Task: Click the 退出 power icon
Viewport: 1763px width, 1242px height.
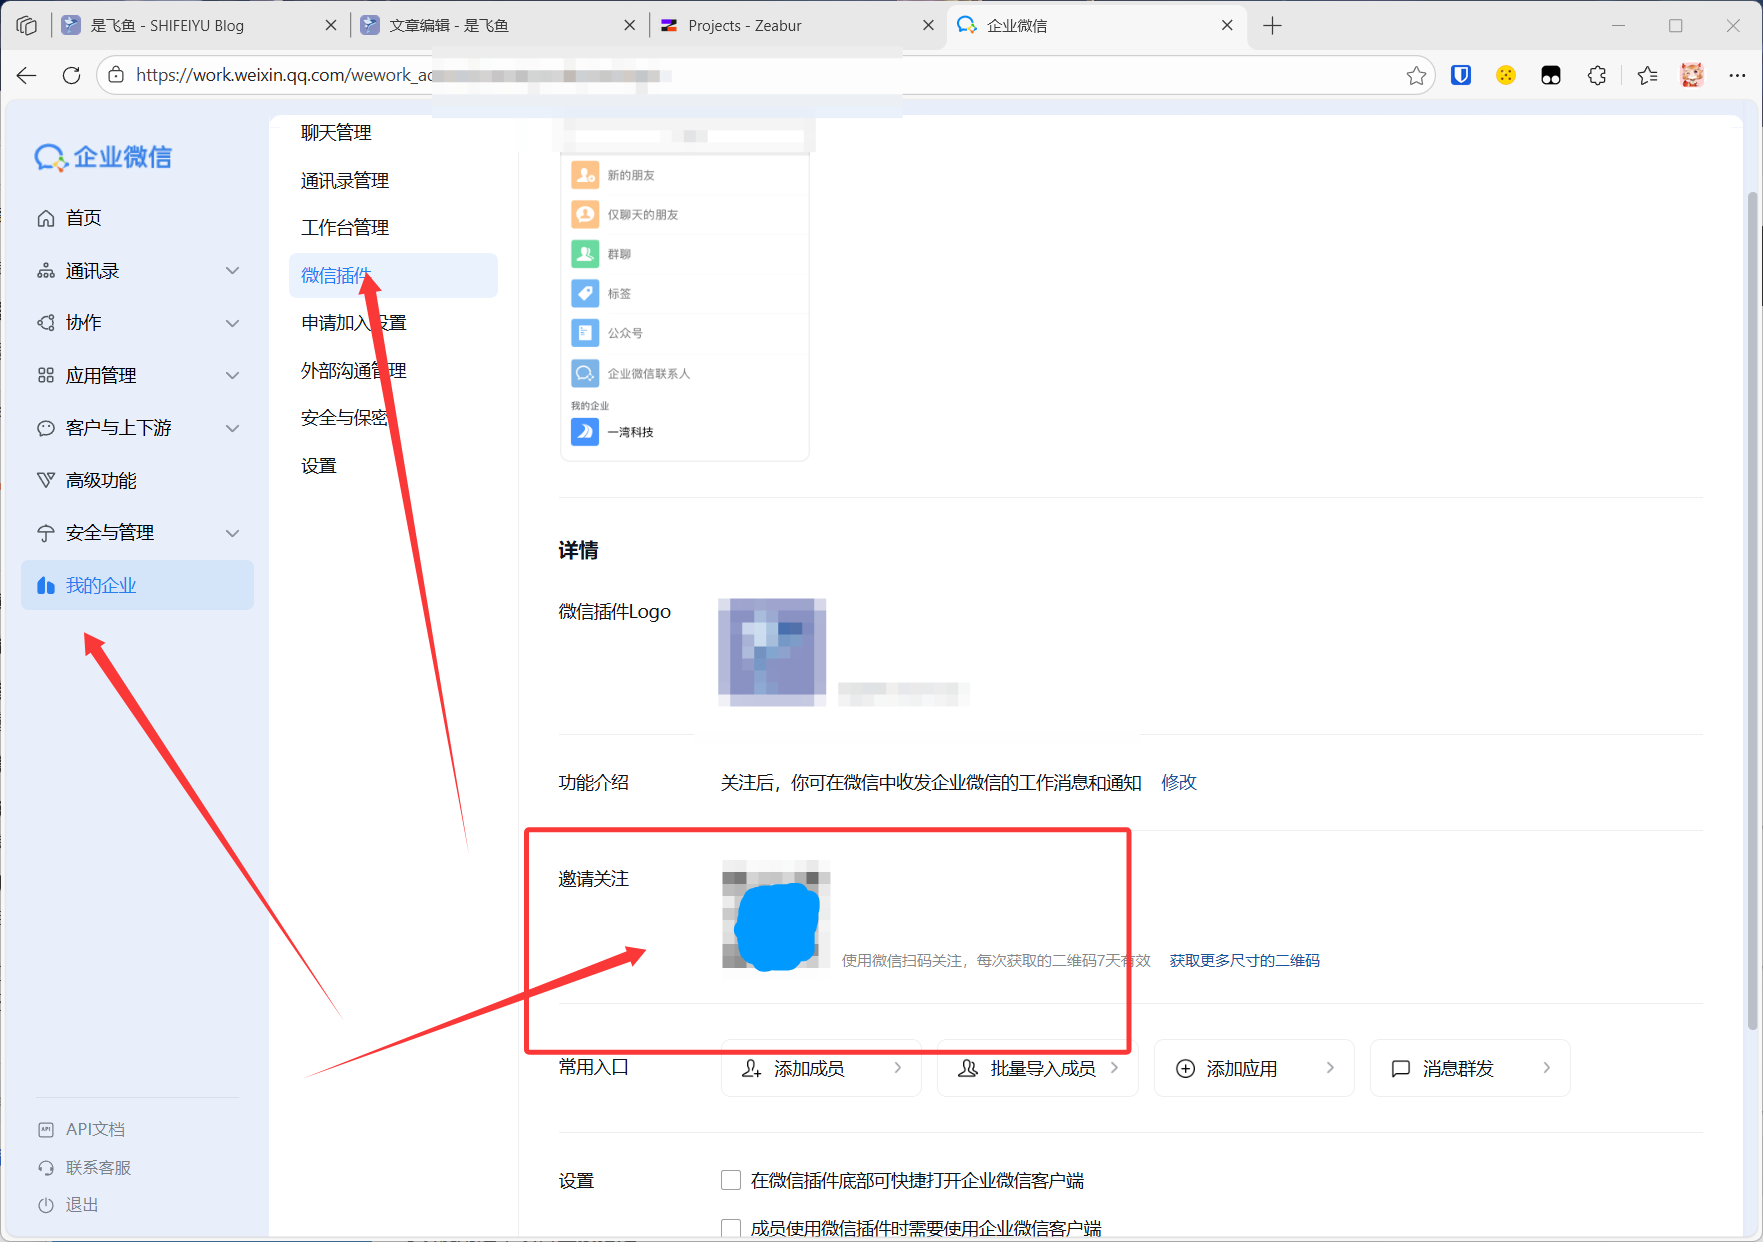Action: click(46, 1205)
